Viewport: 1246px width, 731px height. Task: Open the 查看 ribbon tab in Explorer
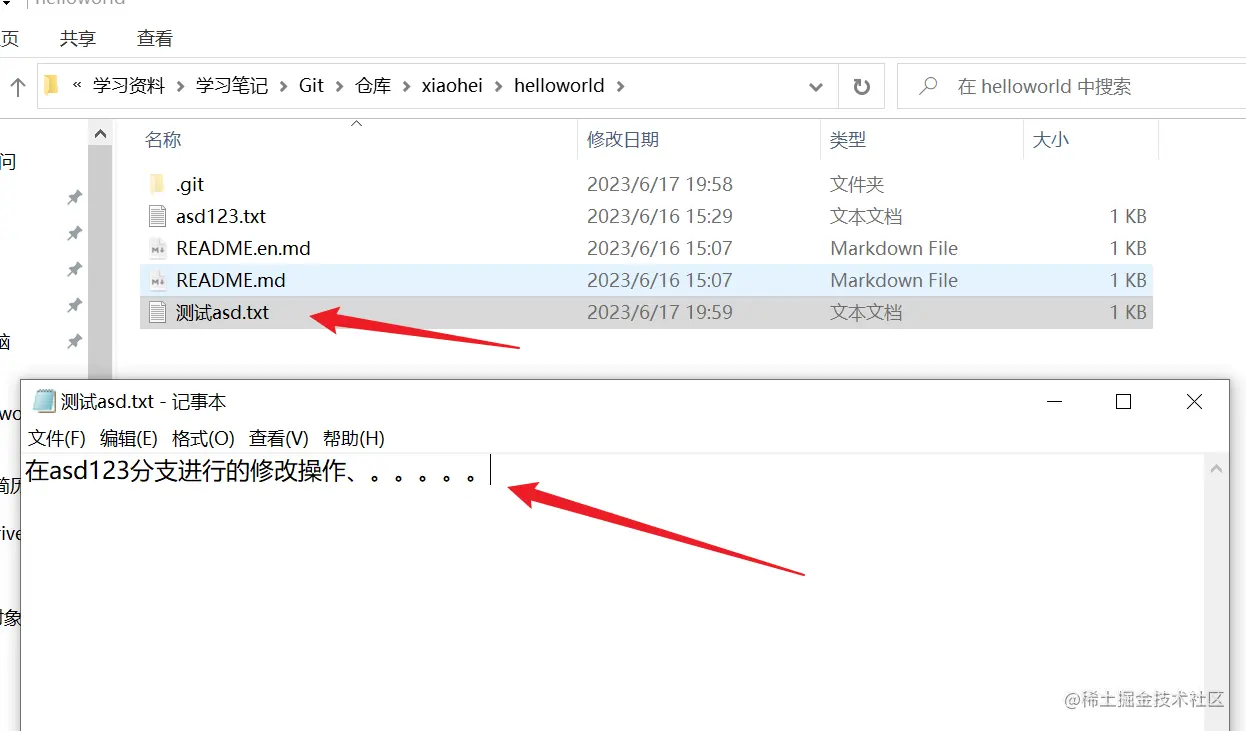[x=155, y=39]
